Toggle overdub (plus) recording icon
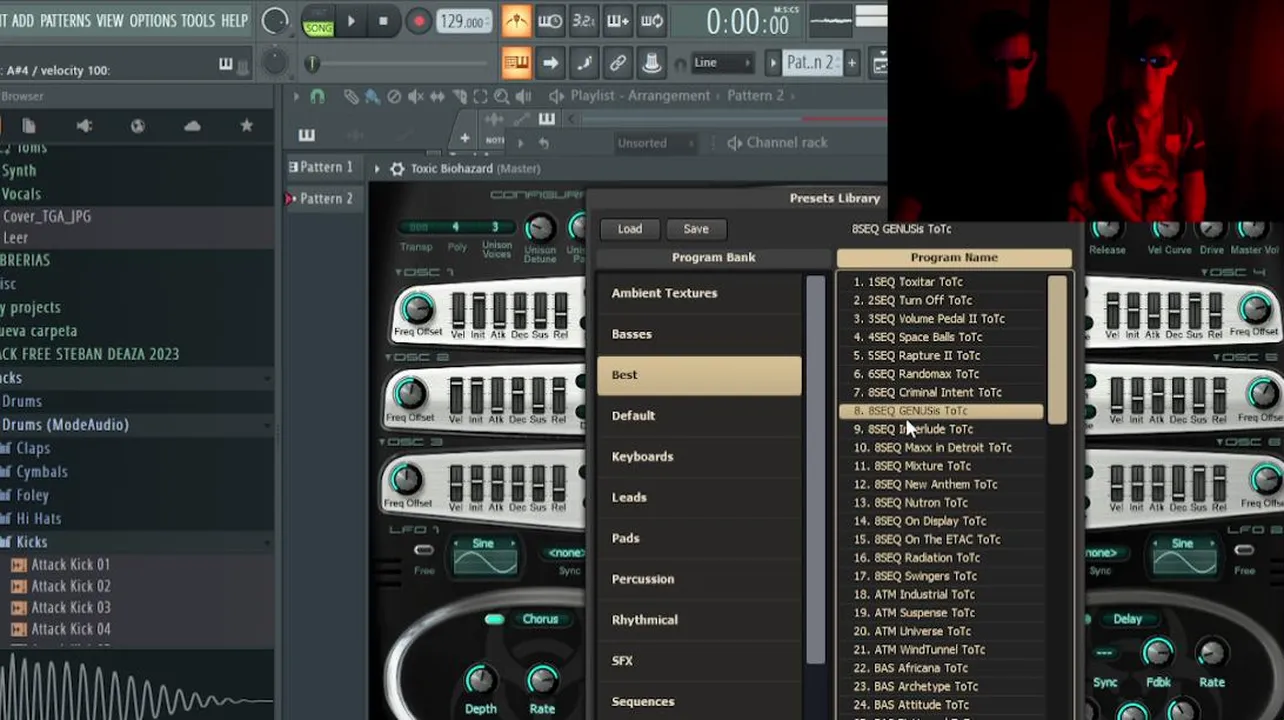This screenshot has height=720, width=1284. pyautogui.click(x=618, y=21)
